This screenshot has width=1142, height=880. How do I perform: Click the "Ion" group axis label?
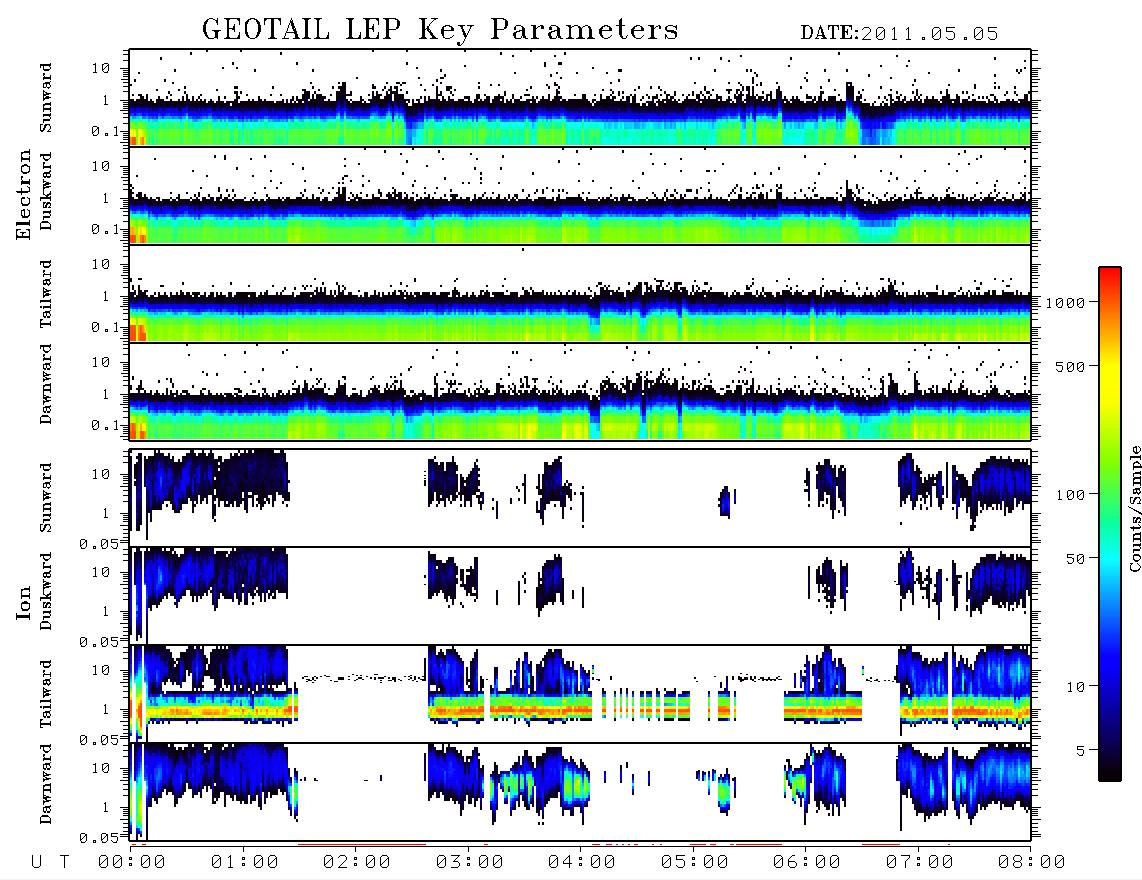point(23,602)
